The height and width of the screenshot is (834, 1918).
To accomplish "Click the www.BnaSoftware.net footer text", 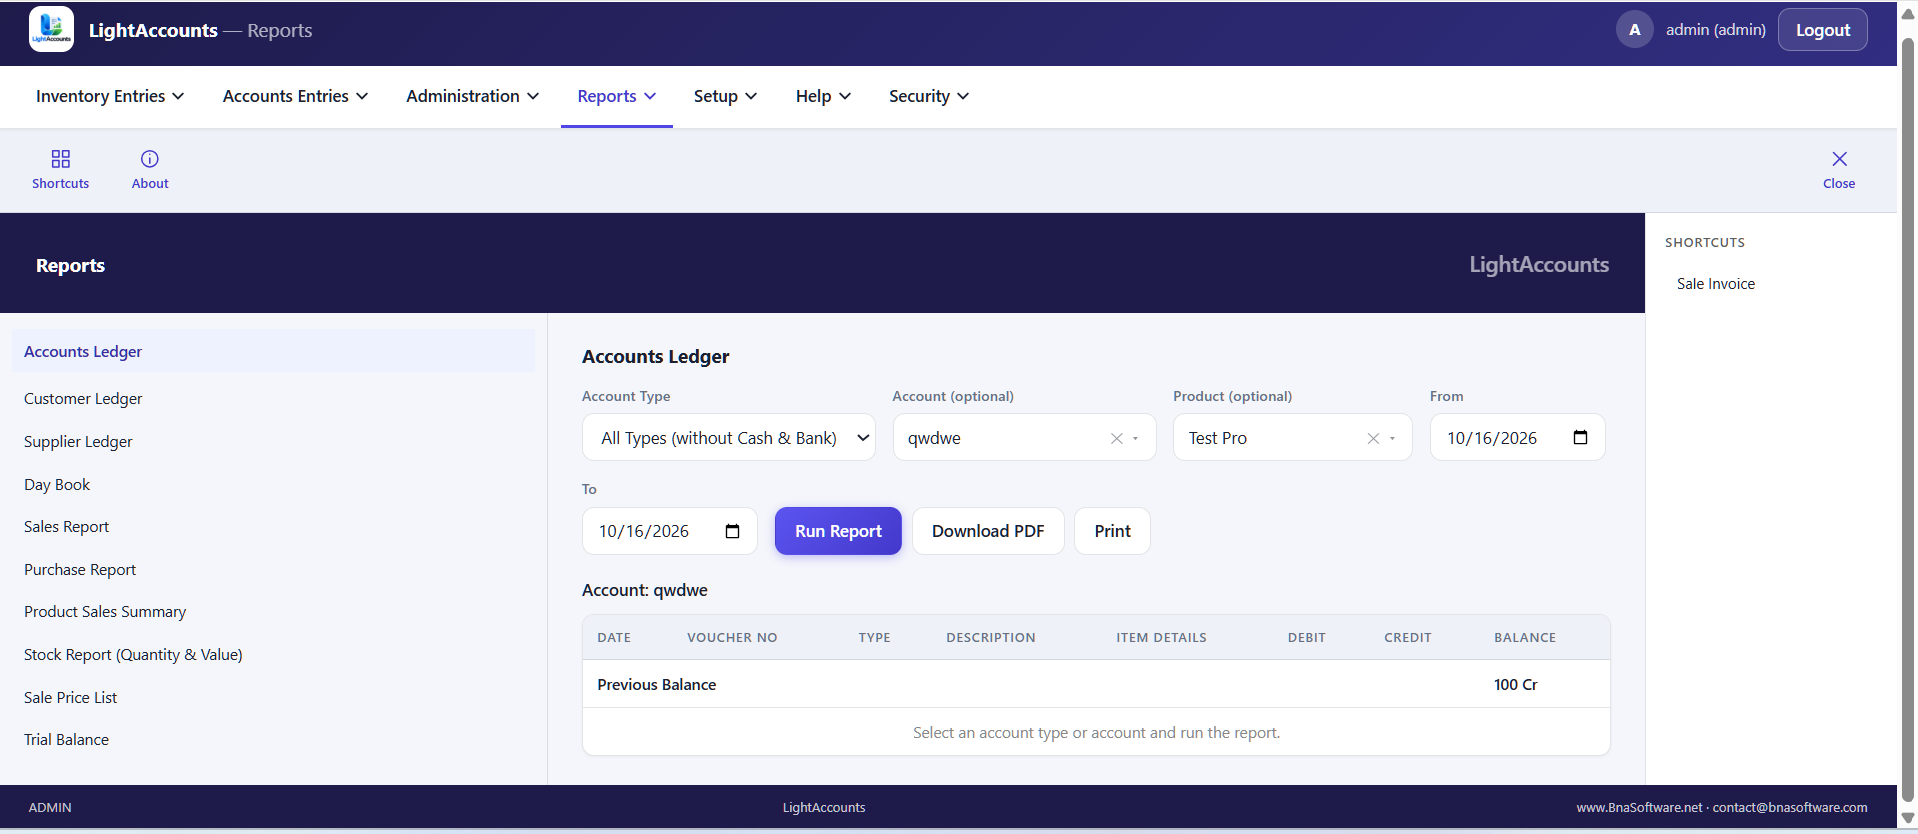I will [1639, 808].
